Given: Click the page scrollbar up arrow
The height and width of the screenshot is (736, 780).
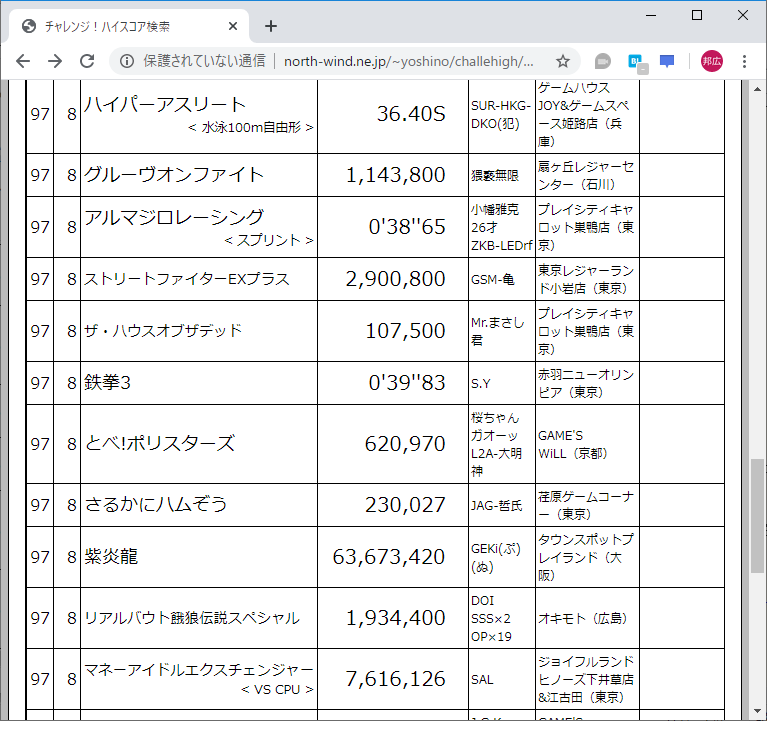Looking at the screenshot, I should click(757, 90).
